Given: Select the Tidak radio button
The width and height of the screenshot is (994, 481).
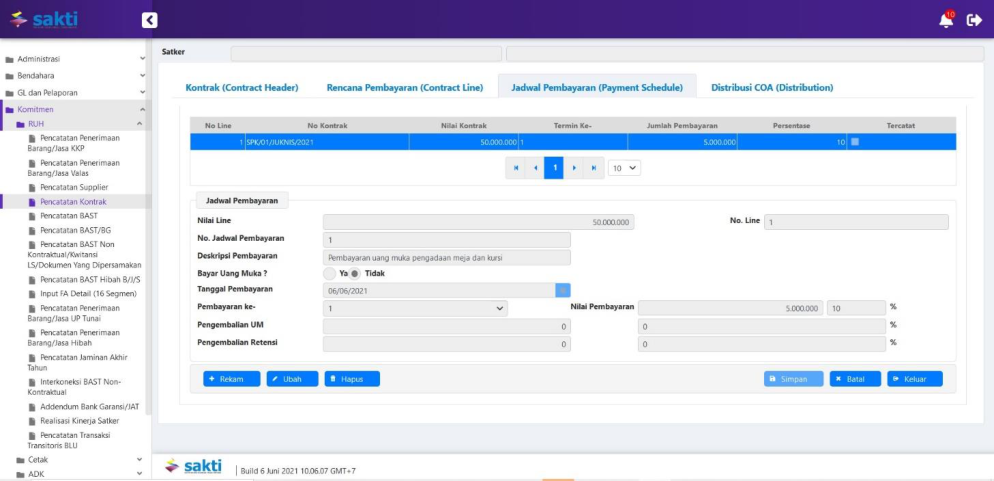Looking at the screenshot, I should [355, 273].
